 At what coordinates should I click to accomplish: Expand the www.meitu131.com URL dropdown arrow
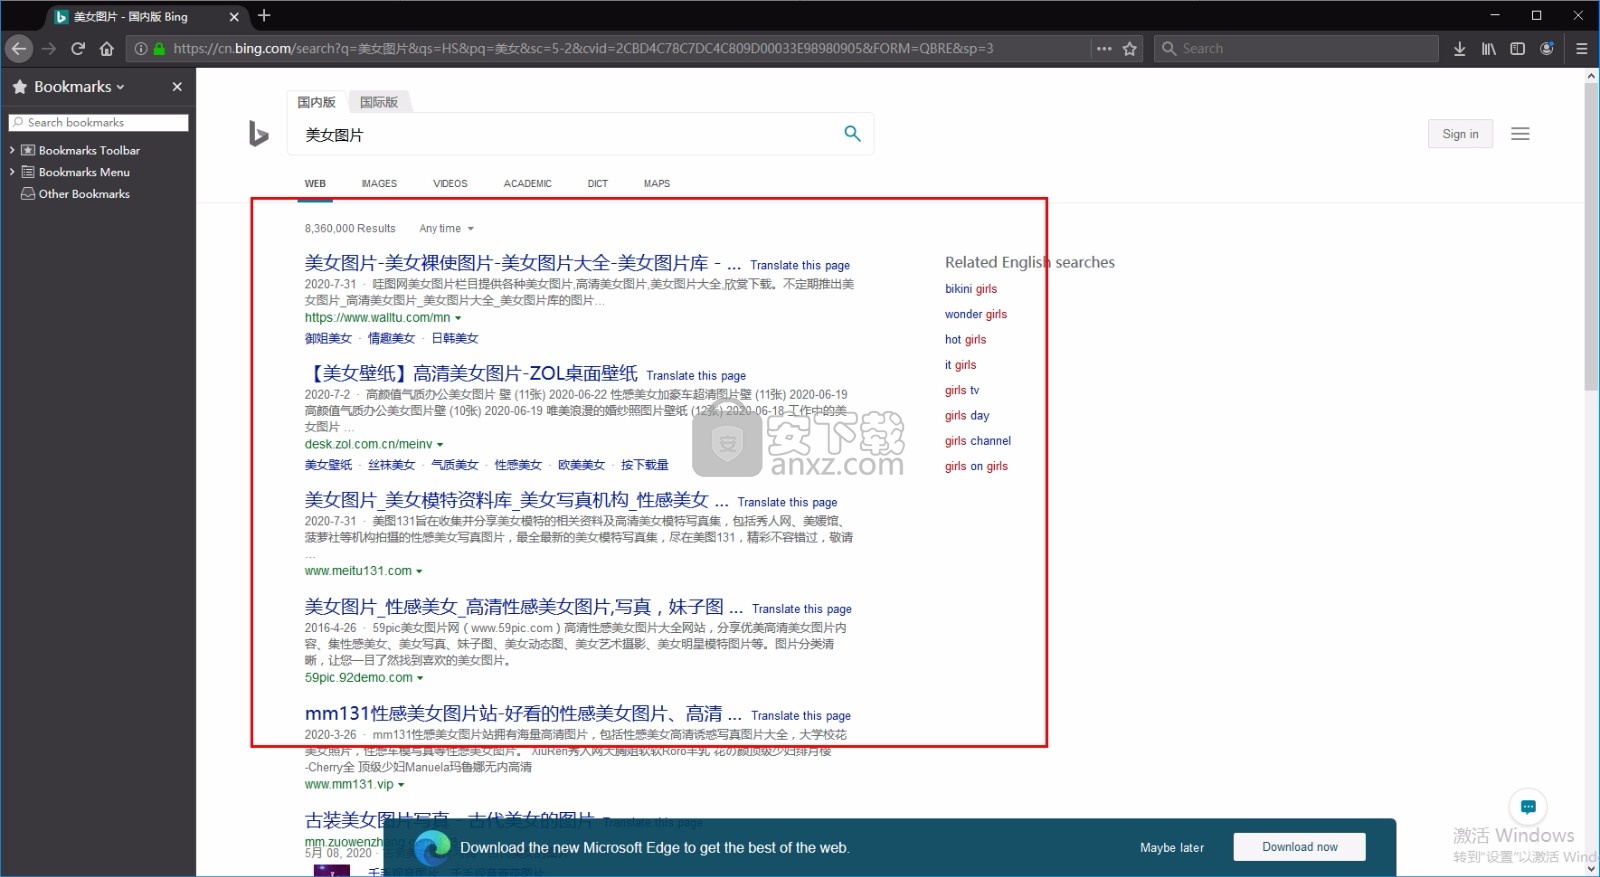pos(419,572)
